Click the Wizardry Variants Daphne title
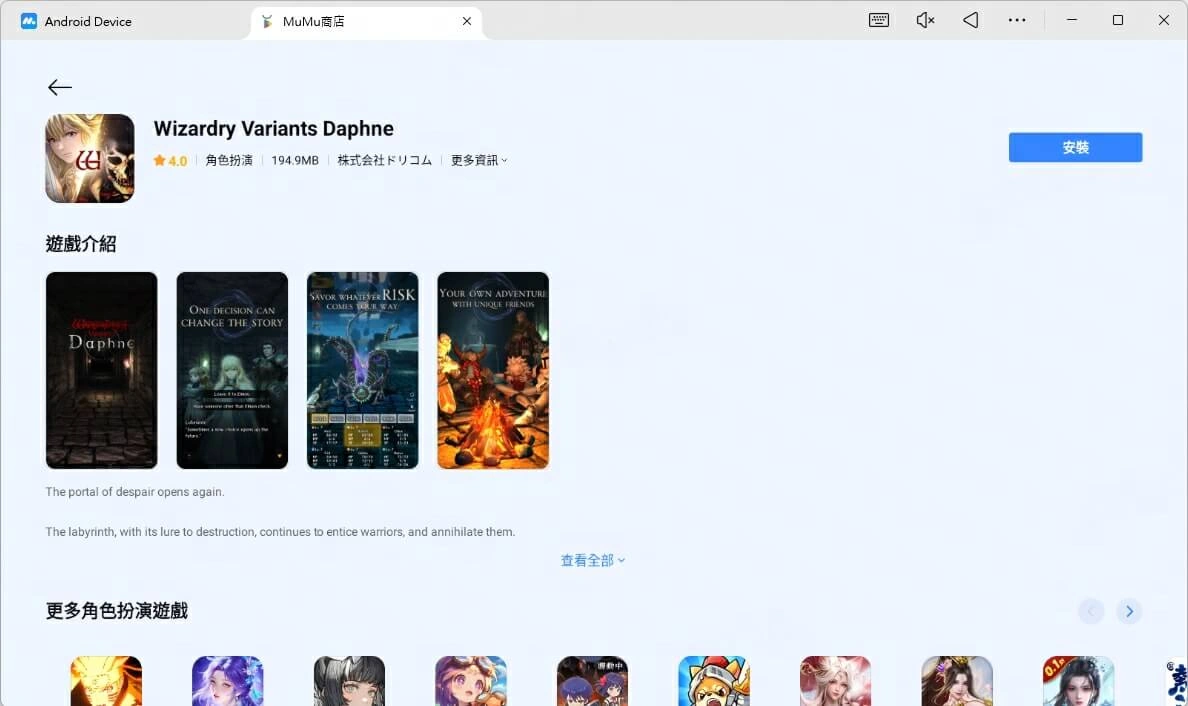This screenshot has width=1188, height=706. pos(274,129)
